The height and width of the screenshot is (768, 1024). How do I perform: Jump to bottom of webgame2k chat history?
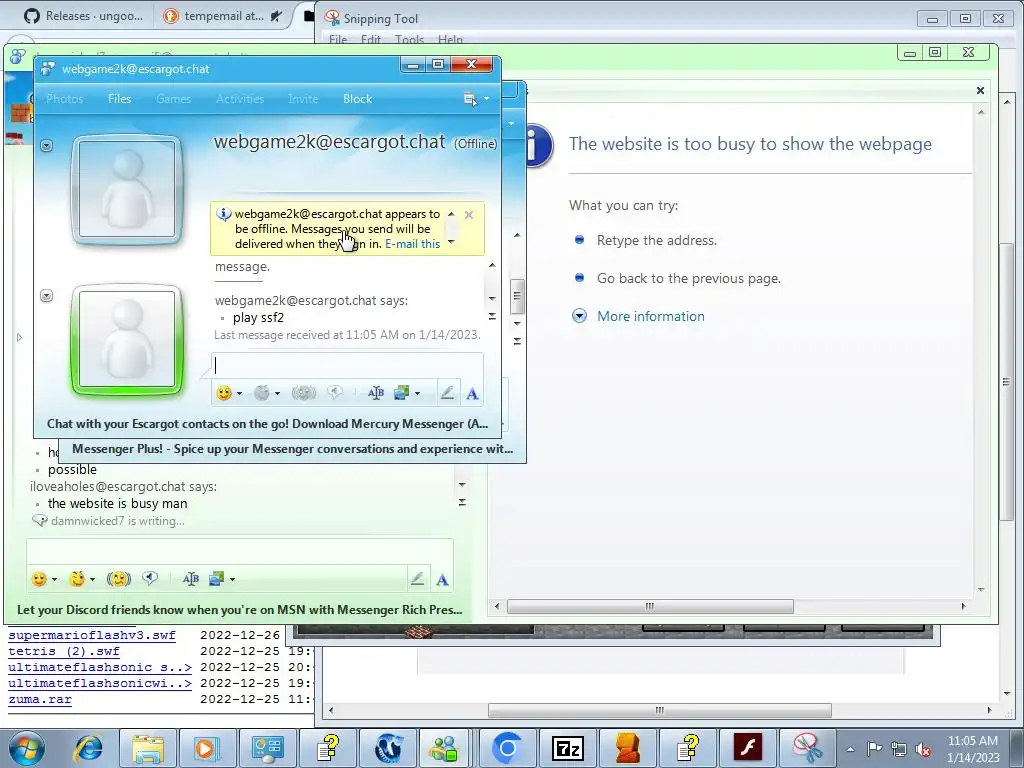pos(492,317)
